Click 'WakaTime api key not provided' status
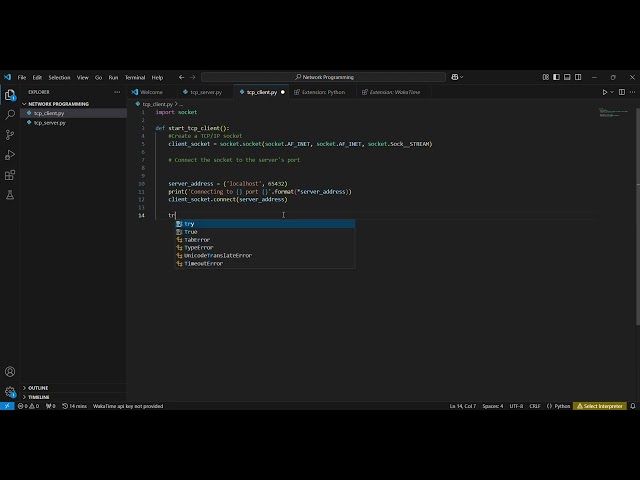The image size is (640, 480). [128, 406]
